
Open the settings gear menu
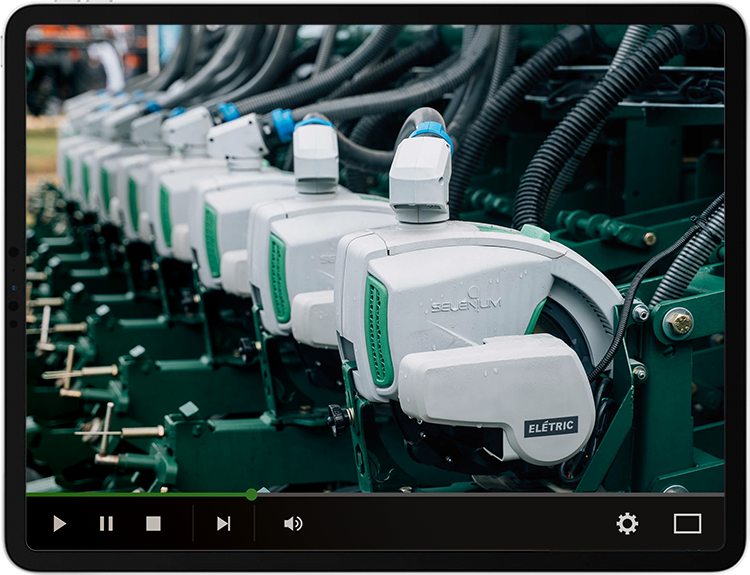pos(627,523)
